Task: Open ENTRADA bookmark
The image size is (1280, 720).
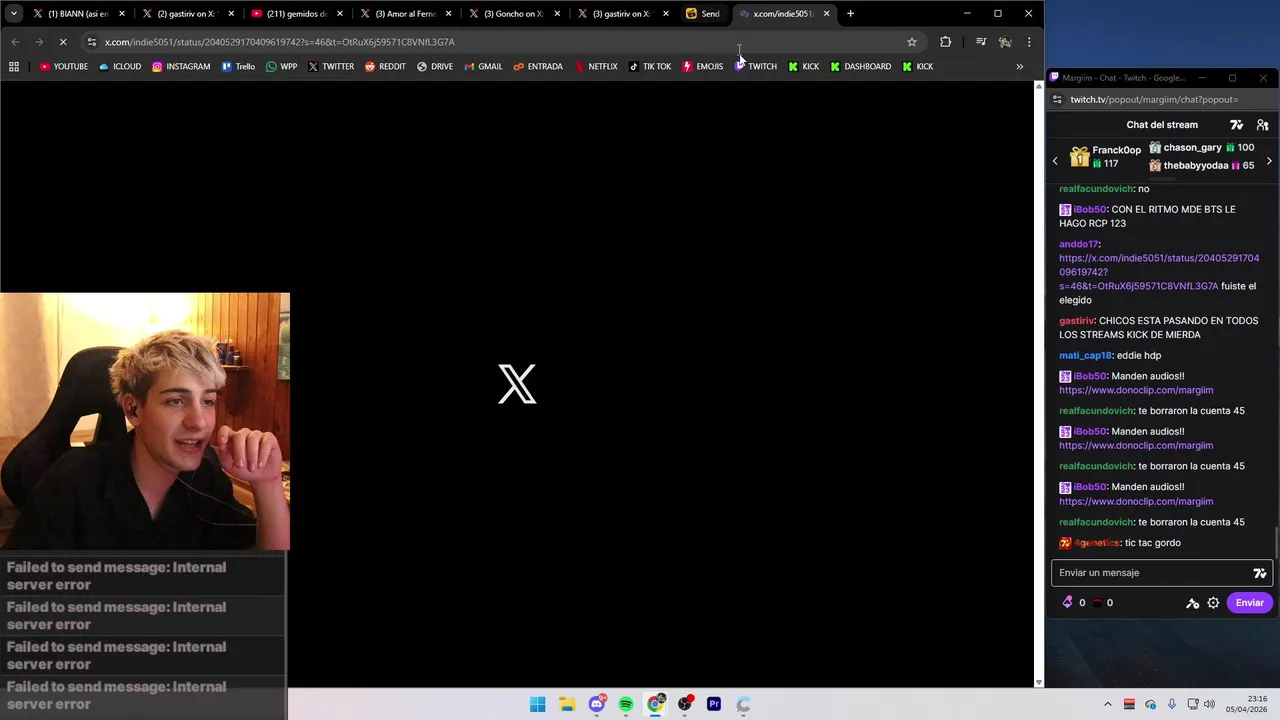Action: [538, 67]
